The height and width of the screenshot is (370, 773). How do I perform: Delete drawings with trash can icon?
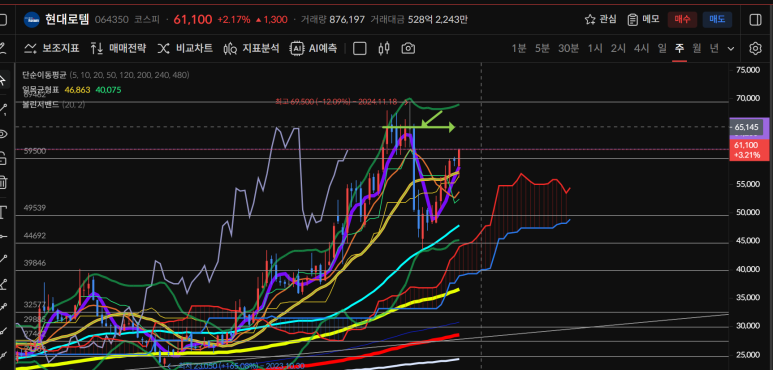tap(3, 182)
